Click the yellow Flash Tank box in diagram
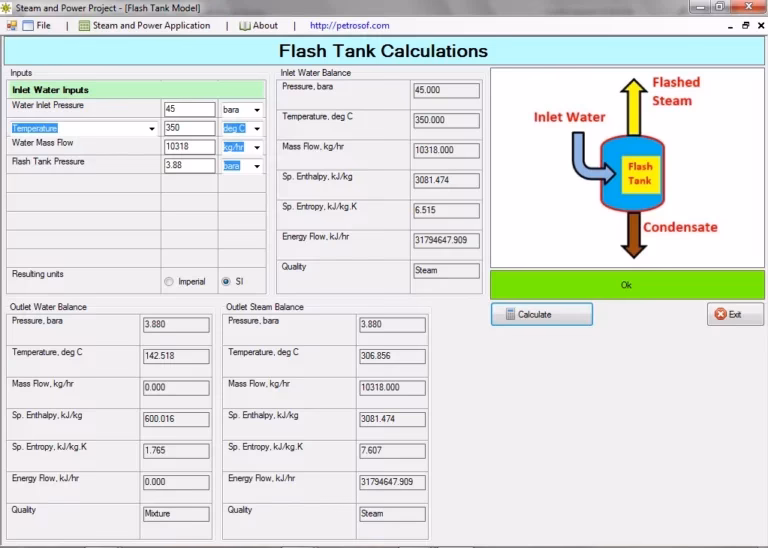Viewport: 768px width, 548px height. [641, 174]
